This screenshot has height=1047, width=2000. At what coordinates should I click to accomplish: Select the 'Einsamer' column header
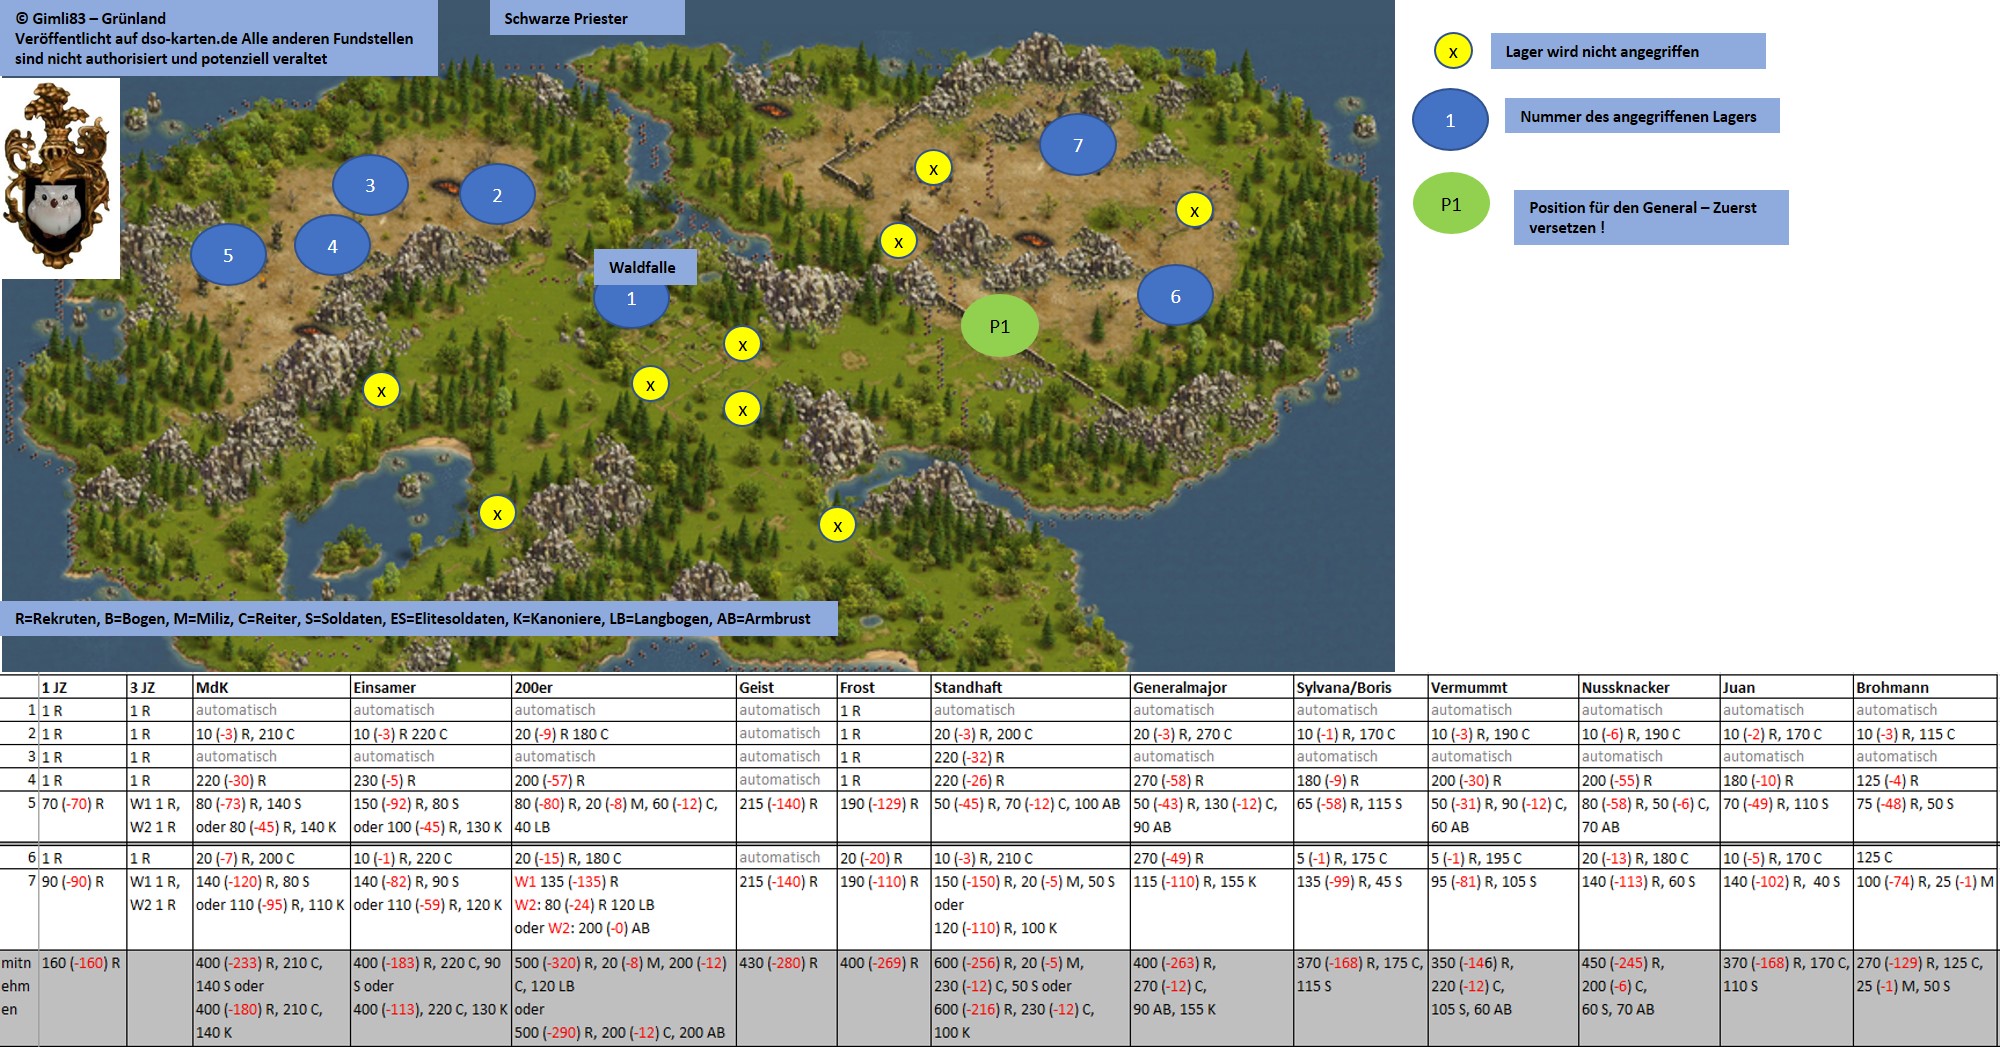431,687
